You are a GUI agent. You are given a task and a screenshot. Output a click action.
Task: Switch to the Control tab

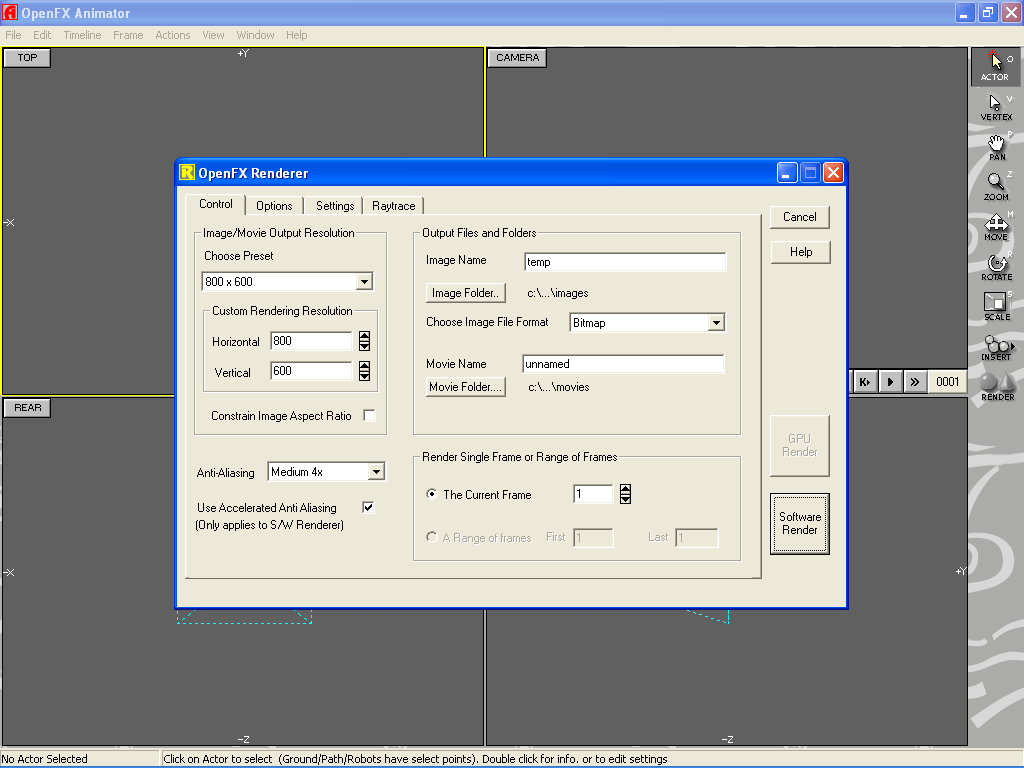(x=216, y=204)
